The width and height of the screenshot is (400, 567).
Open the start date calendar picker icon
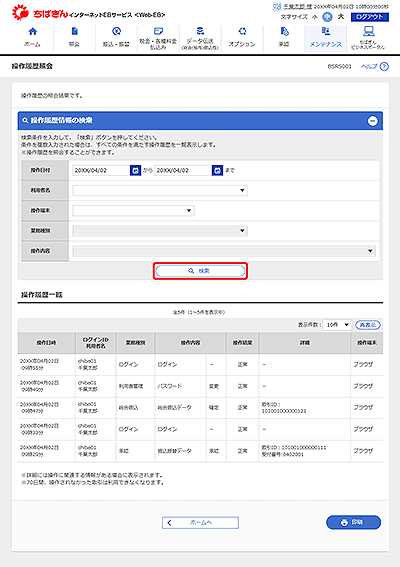pos(135,170)
